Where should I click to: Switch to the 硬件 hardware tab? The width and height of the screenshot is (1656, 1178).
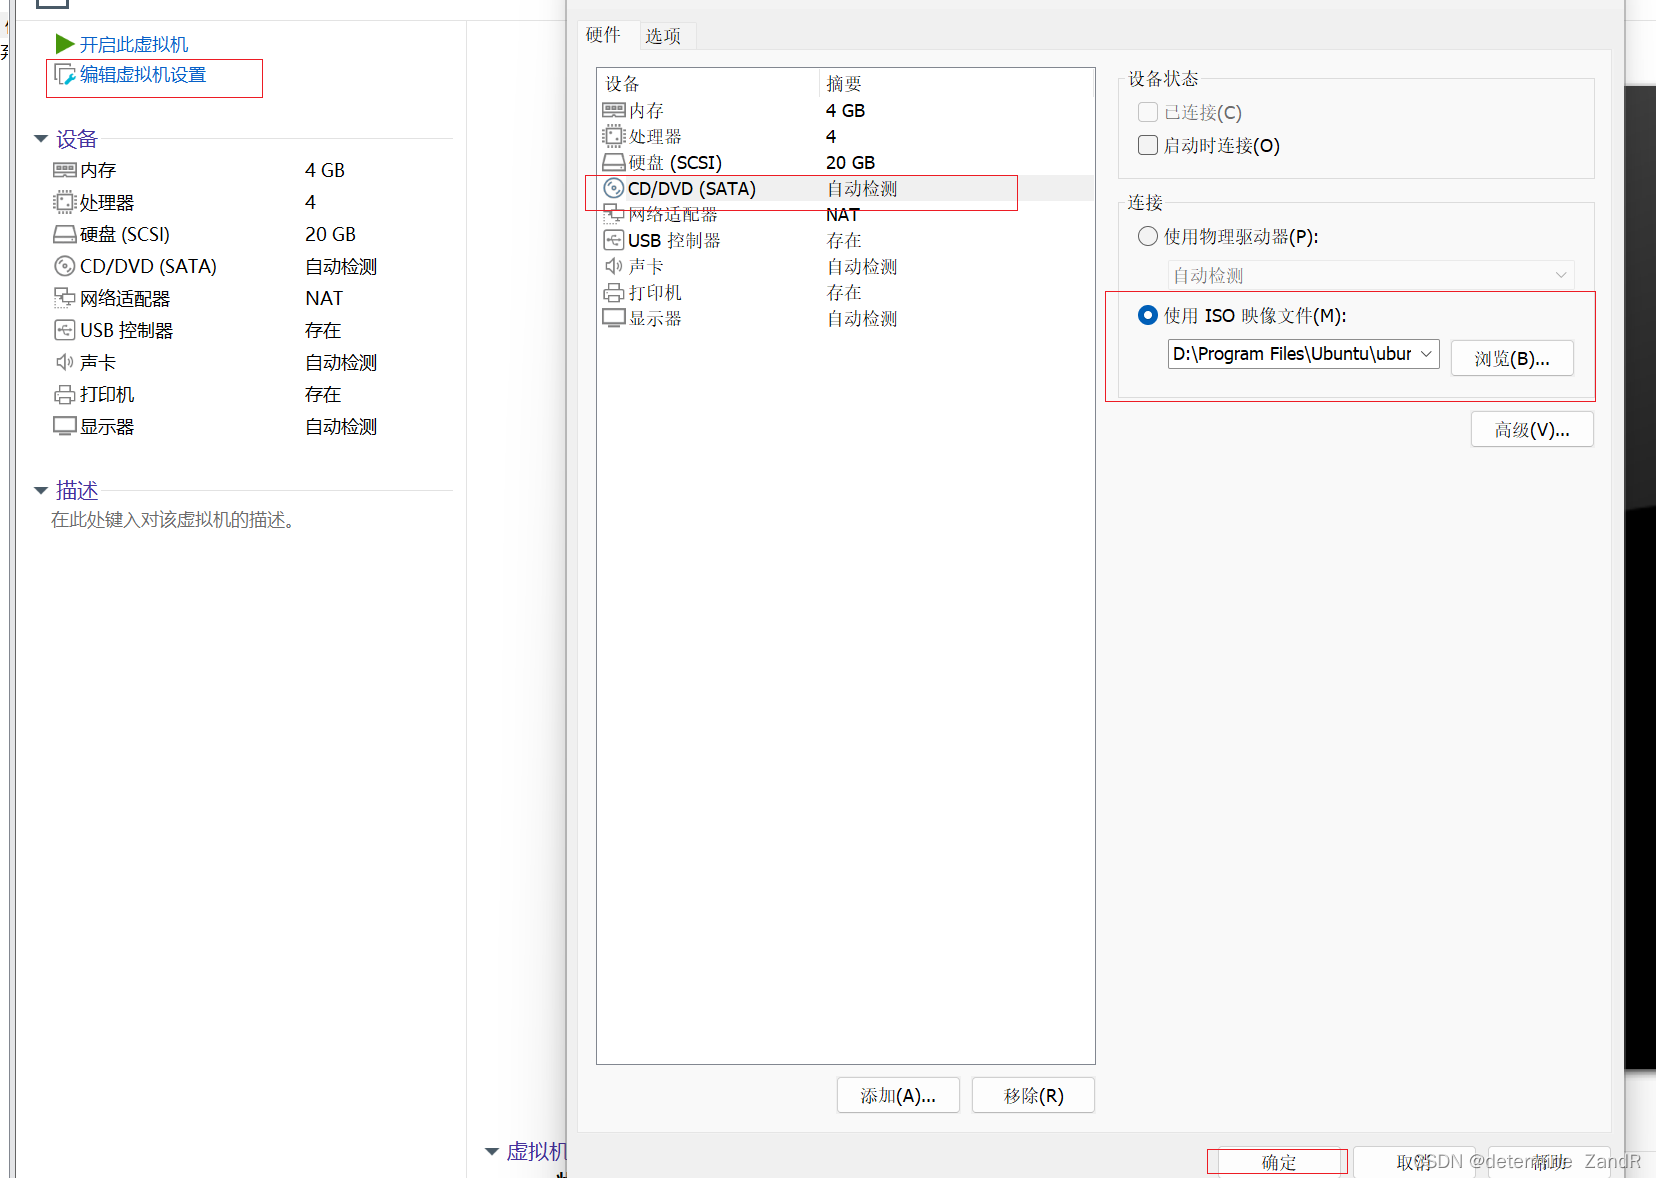tap(603, 35)
